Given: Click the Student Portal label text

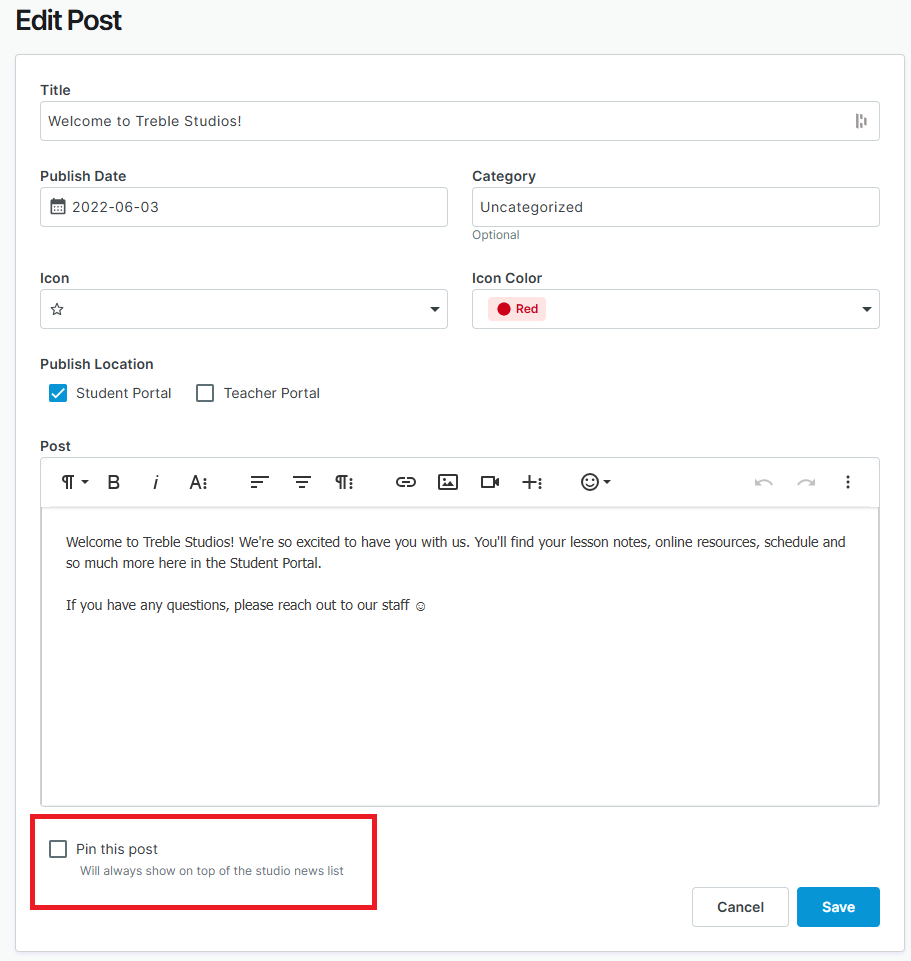Looking at the screenshot, I should point(123,393).
